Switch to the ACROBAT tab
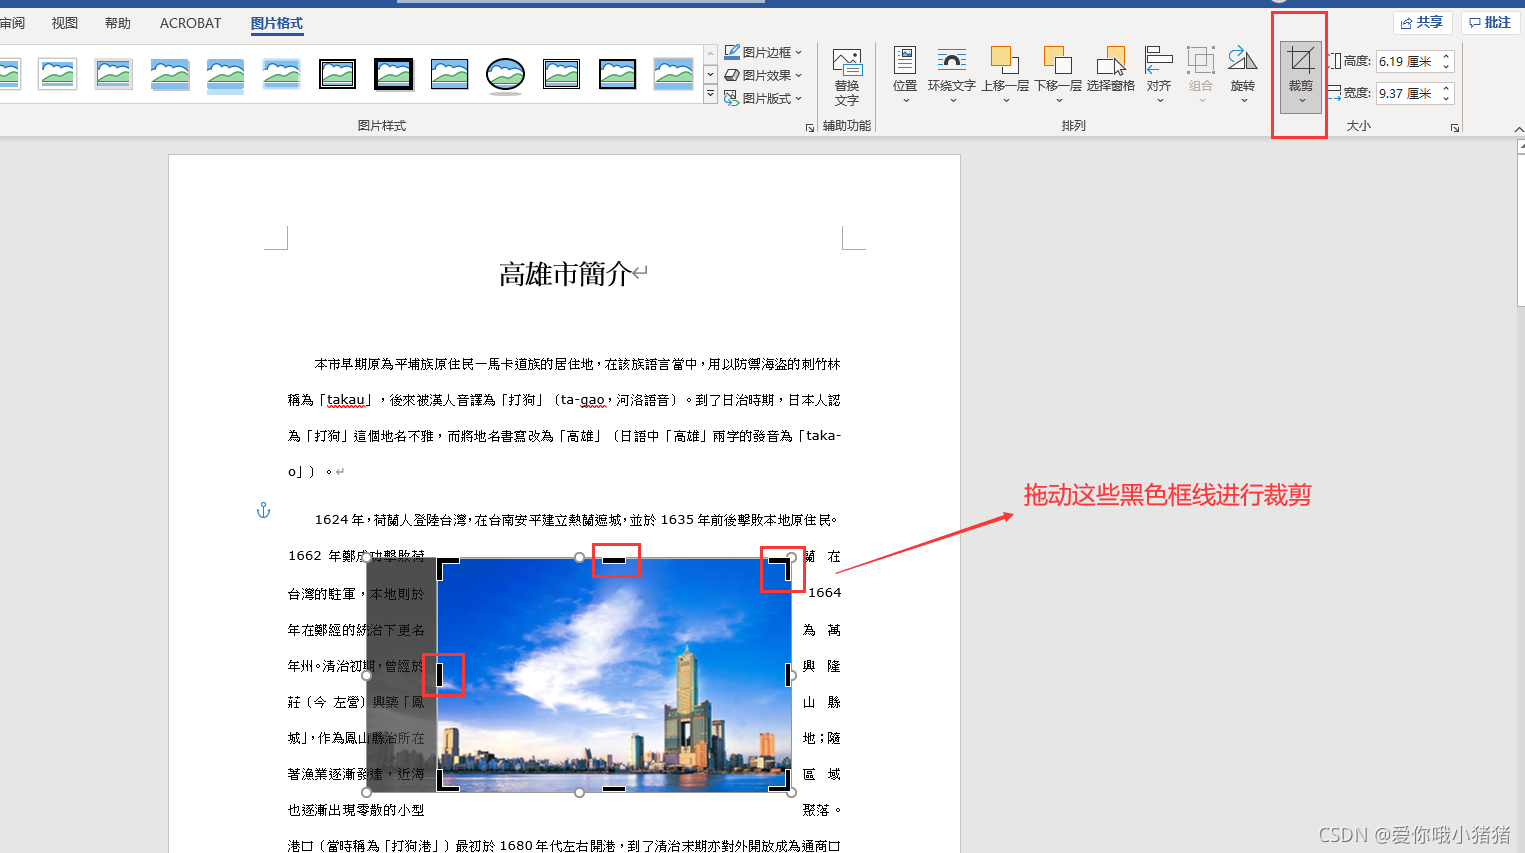This screenshot has width=1525, height=853. 190,23
